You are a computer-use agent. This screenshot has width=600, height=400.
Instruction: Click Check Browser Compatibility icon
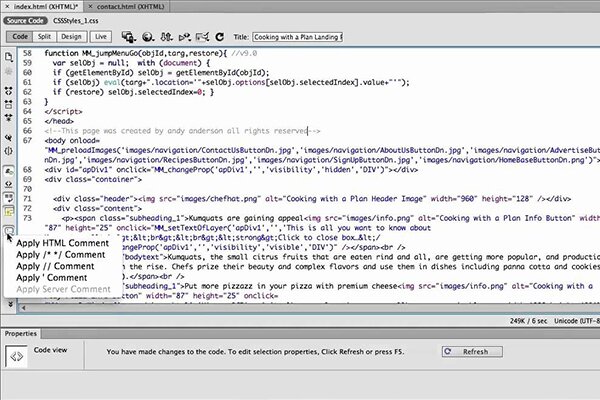point(202,37)
